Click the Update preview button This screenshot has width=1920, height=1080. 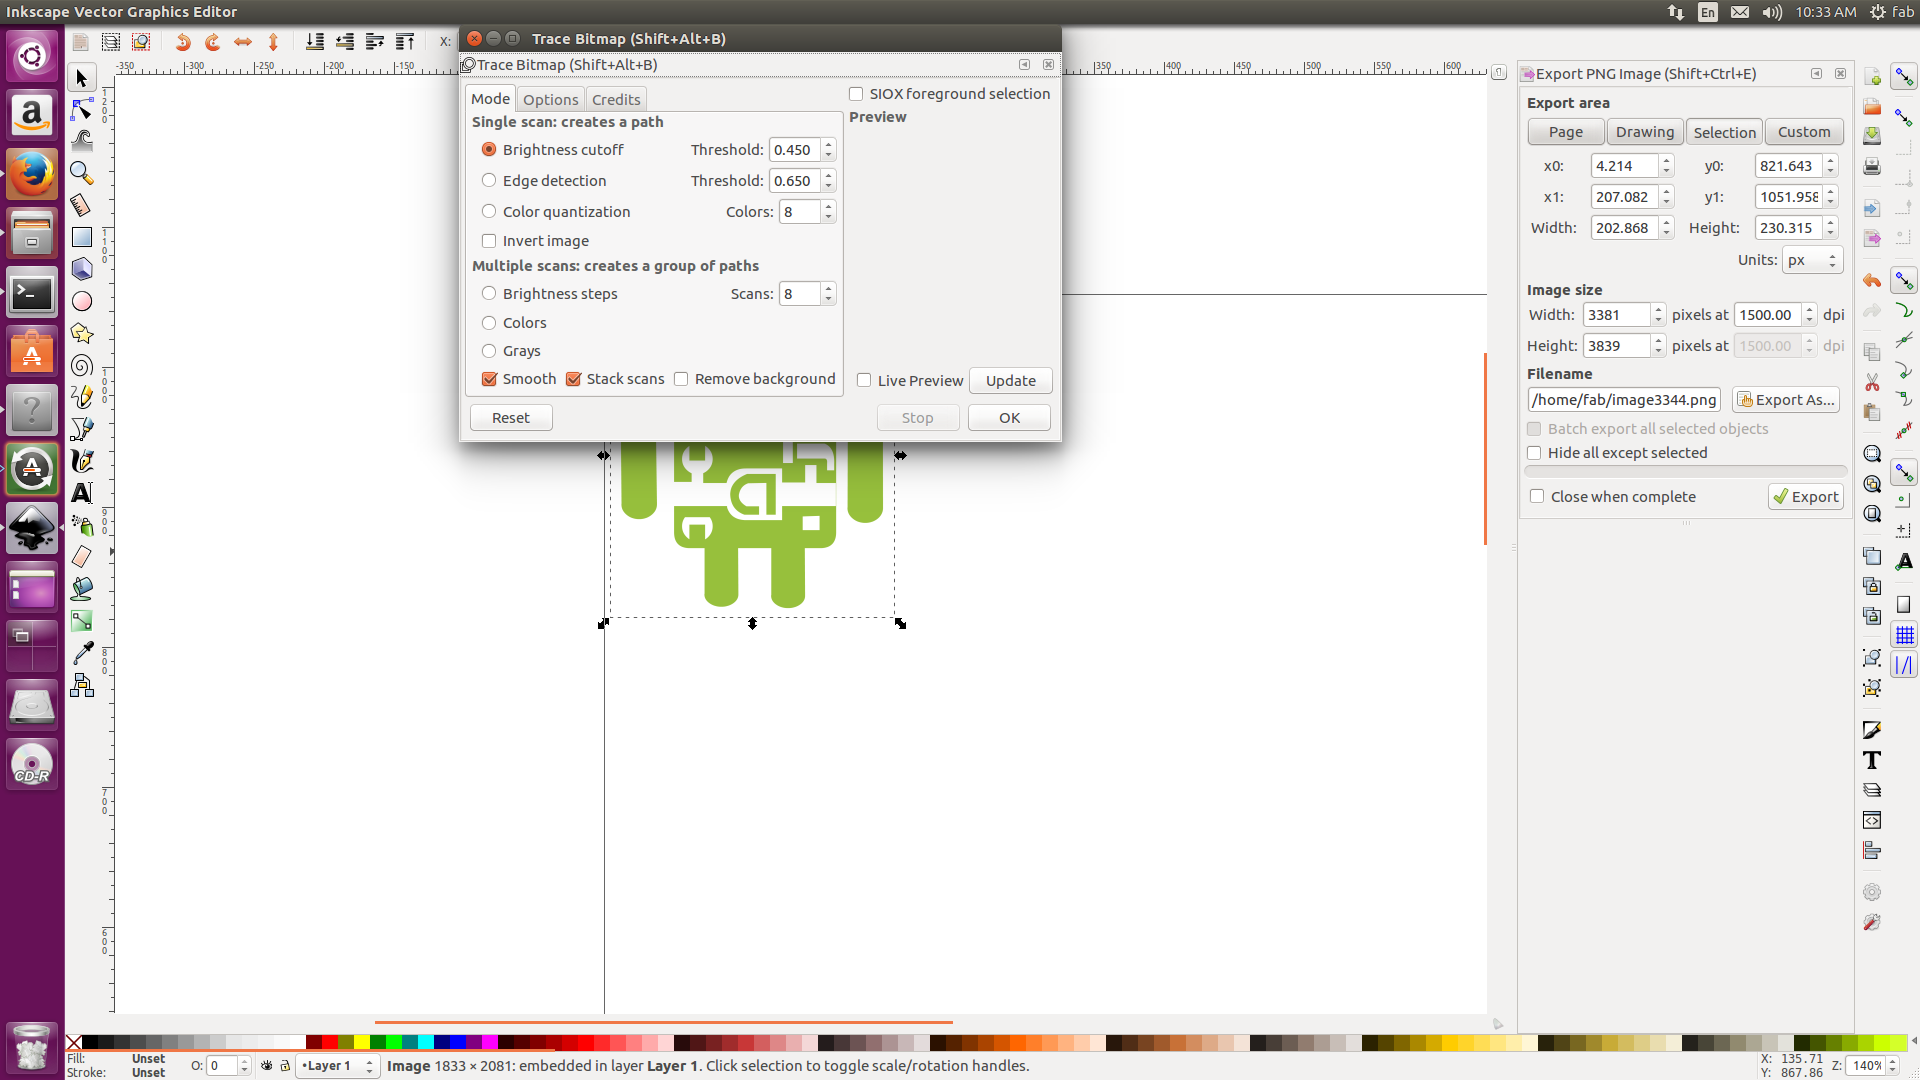tap(1010, 380)
